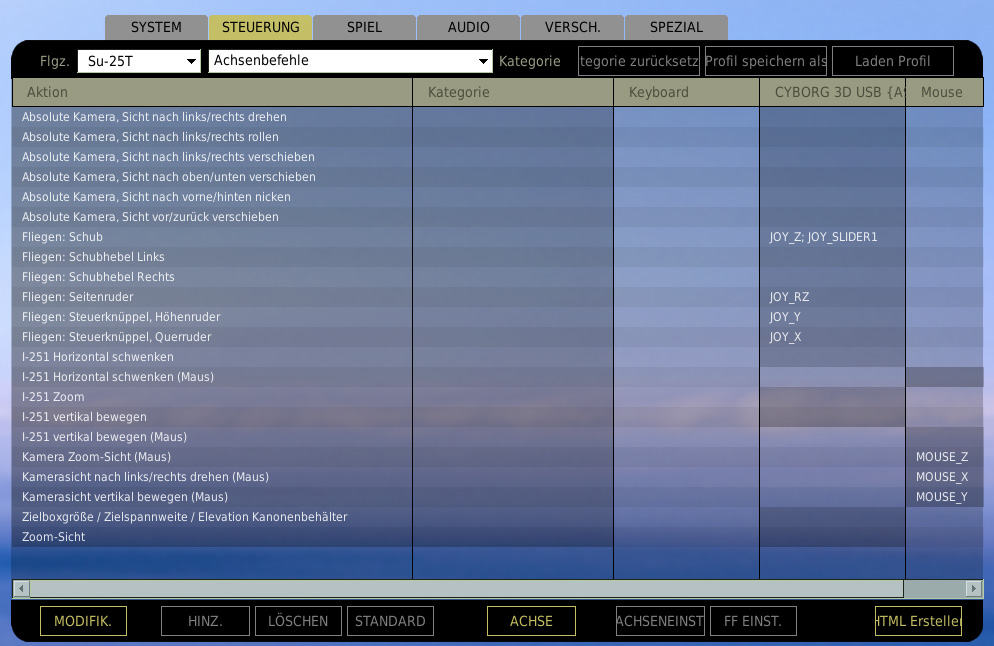Image resolution: width=994 pixels, height=646 pixels.
Task: Open the VERSCH. tab
Action: coord(572,27)
